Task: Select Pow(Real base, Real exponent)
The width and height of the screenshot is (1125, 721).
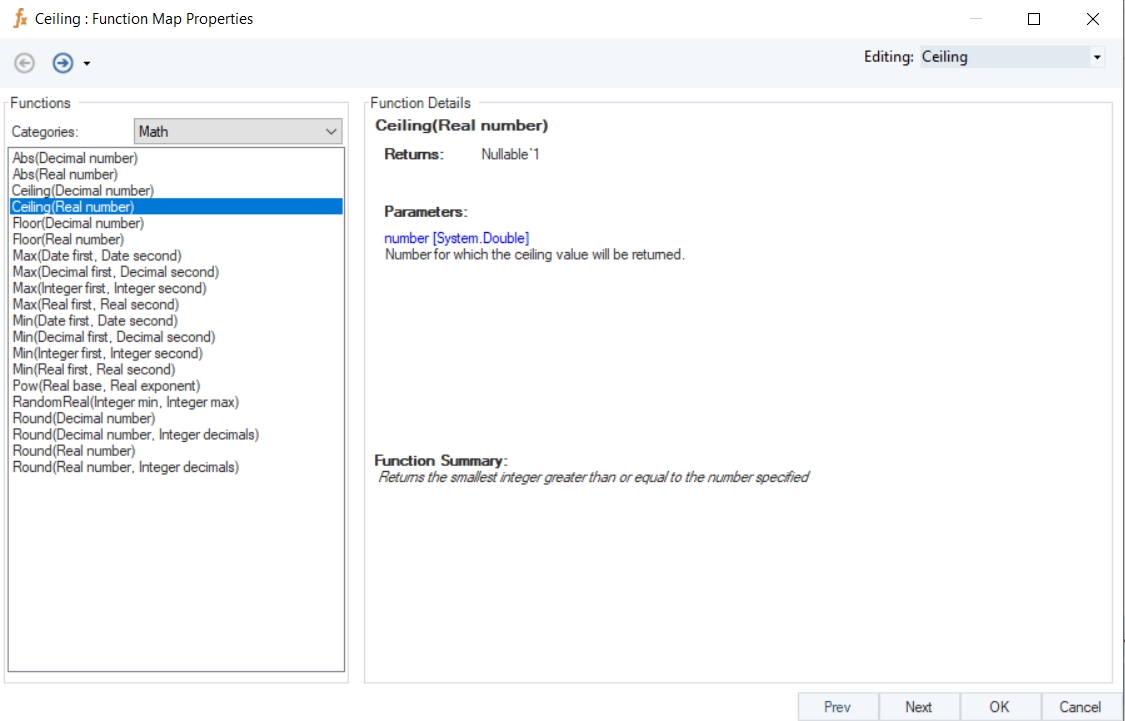Action: [x=106, y=386]
